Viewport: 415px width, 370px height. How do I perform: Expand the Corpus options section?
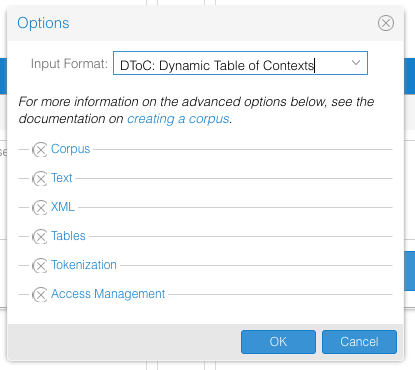[70, 149]
